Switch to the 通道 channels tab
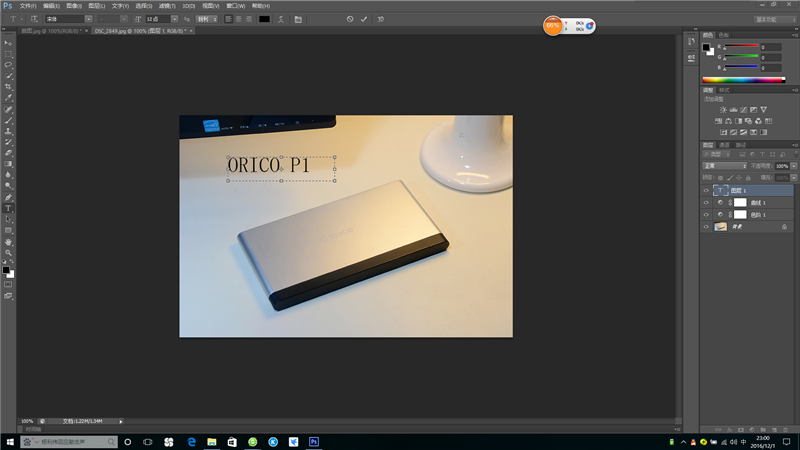This screenshot has height=450, width=800. point(724,145)
